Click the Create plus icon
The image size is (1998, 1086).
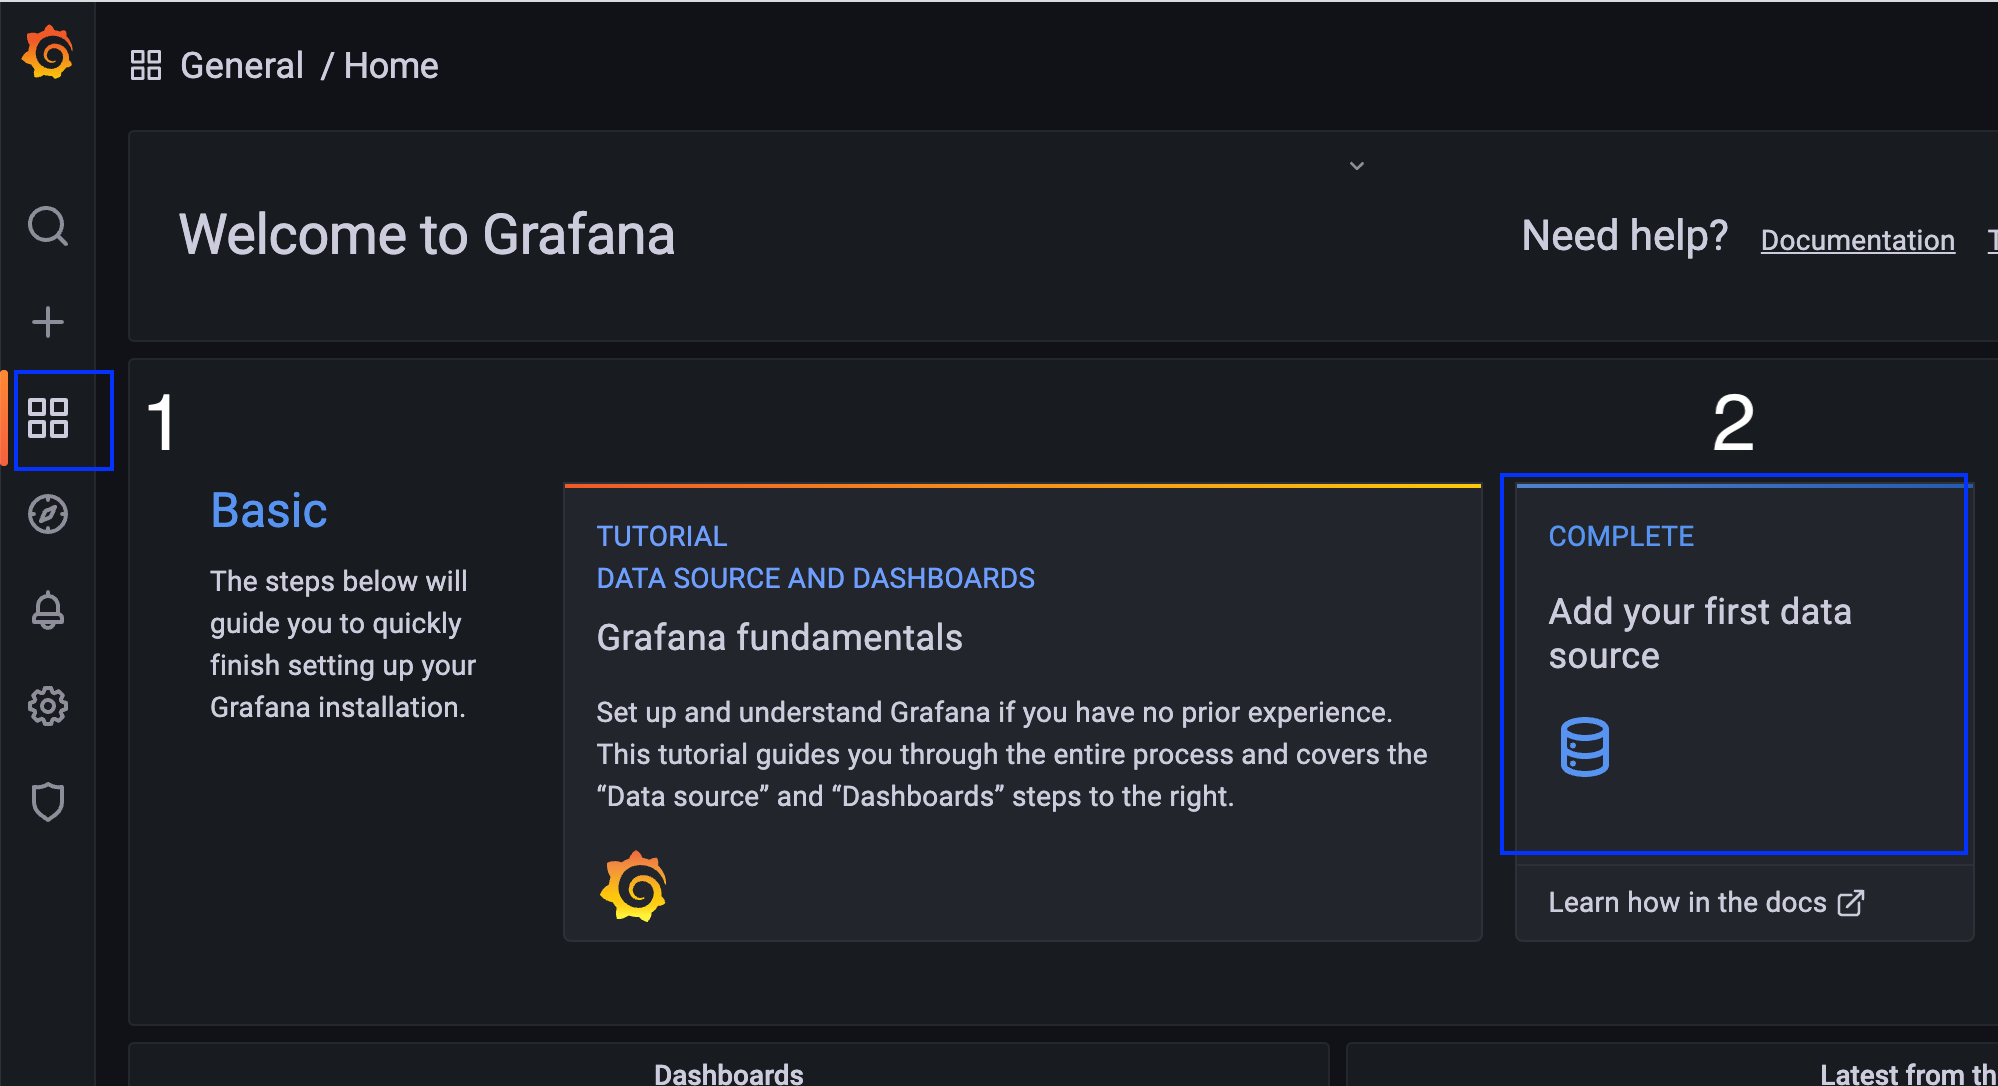(x=48, y=322)
